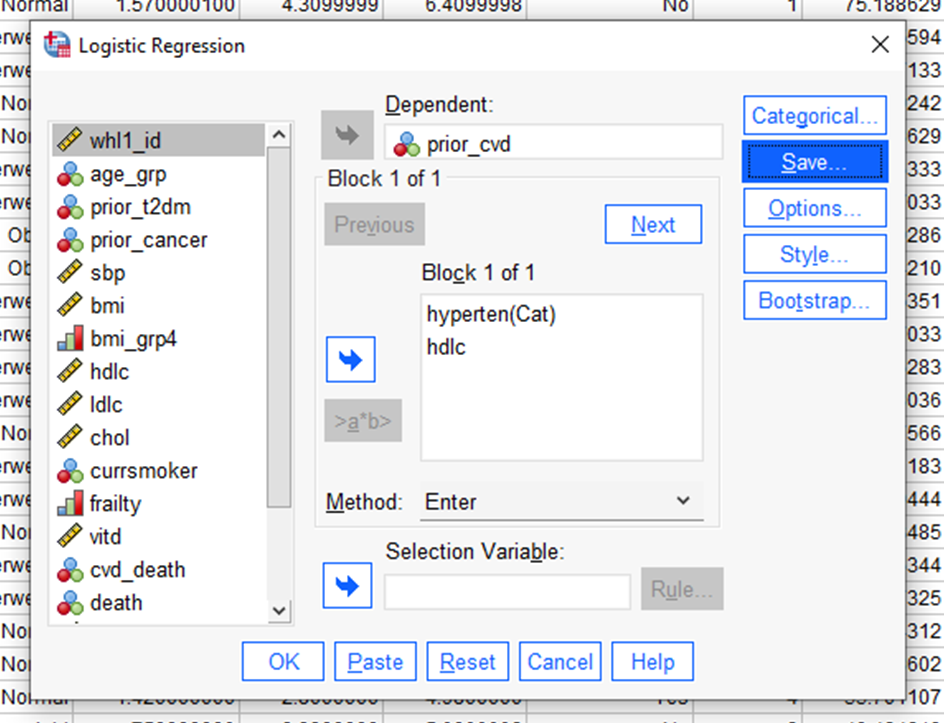
Task: Open the Options... dialog
Action: coord(814,209)
